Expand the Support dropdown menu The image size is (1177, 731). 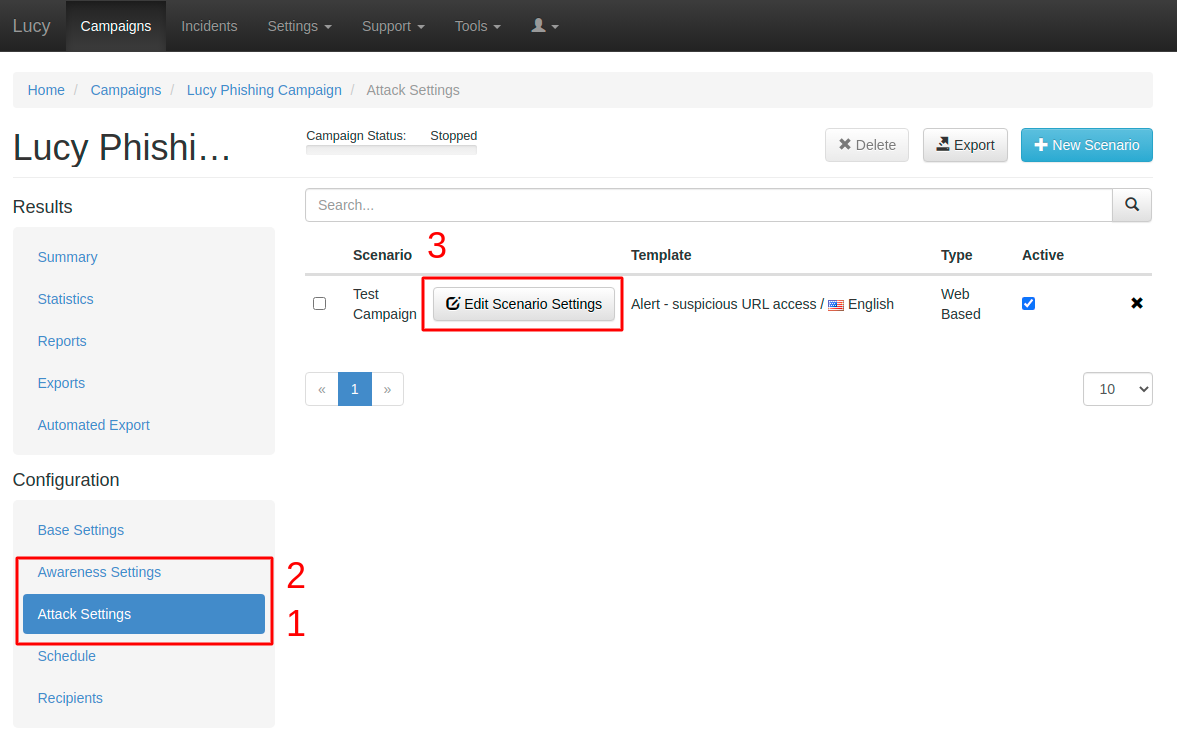[393, 26]
